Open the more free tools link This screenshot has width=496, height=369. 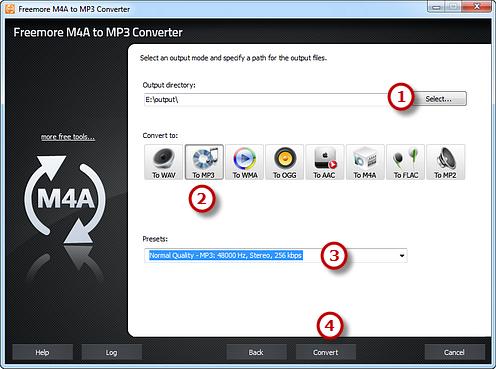coord(68,137)
